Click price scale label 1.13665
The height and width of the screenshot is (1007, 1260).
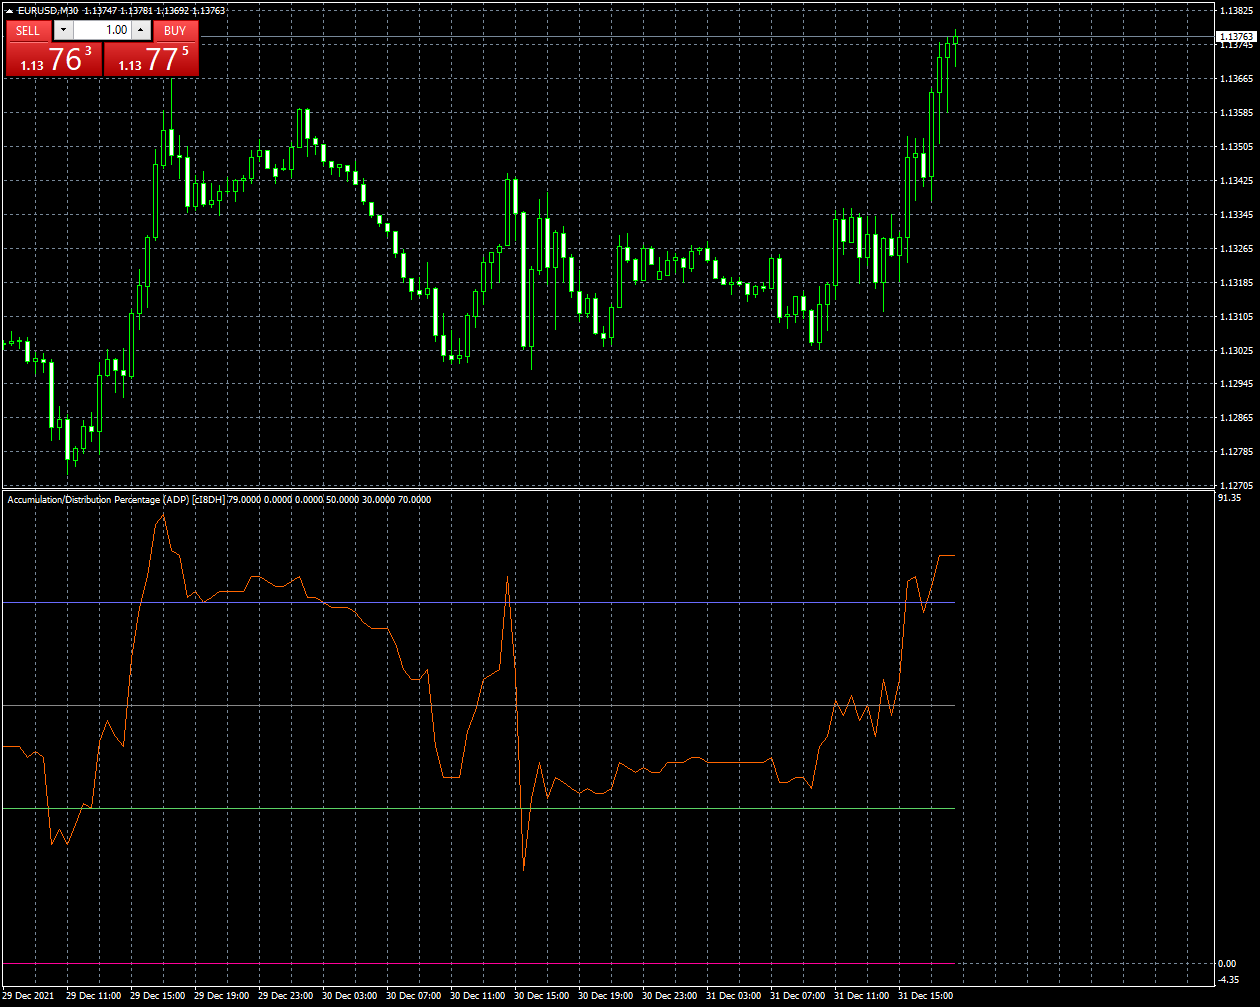(x=1237, y=78)
